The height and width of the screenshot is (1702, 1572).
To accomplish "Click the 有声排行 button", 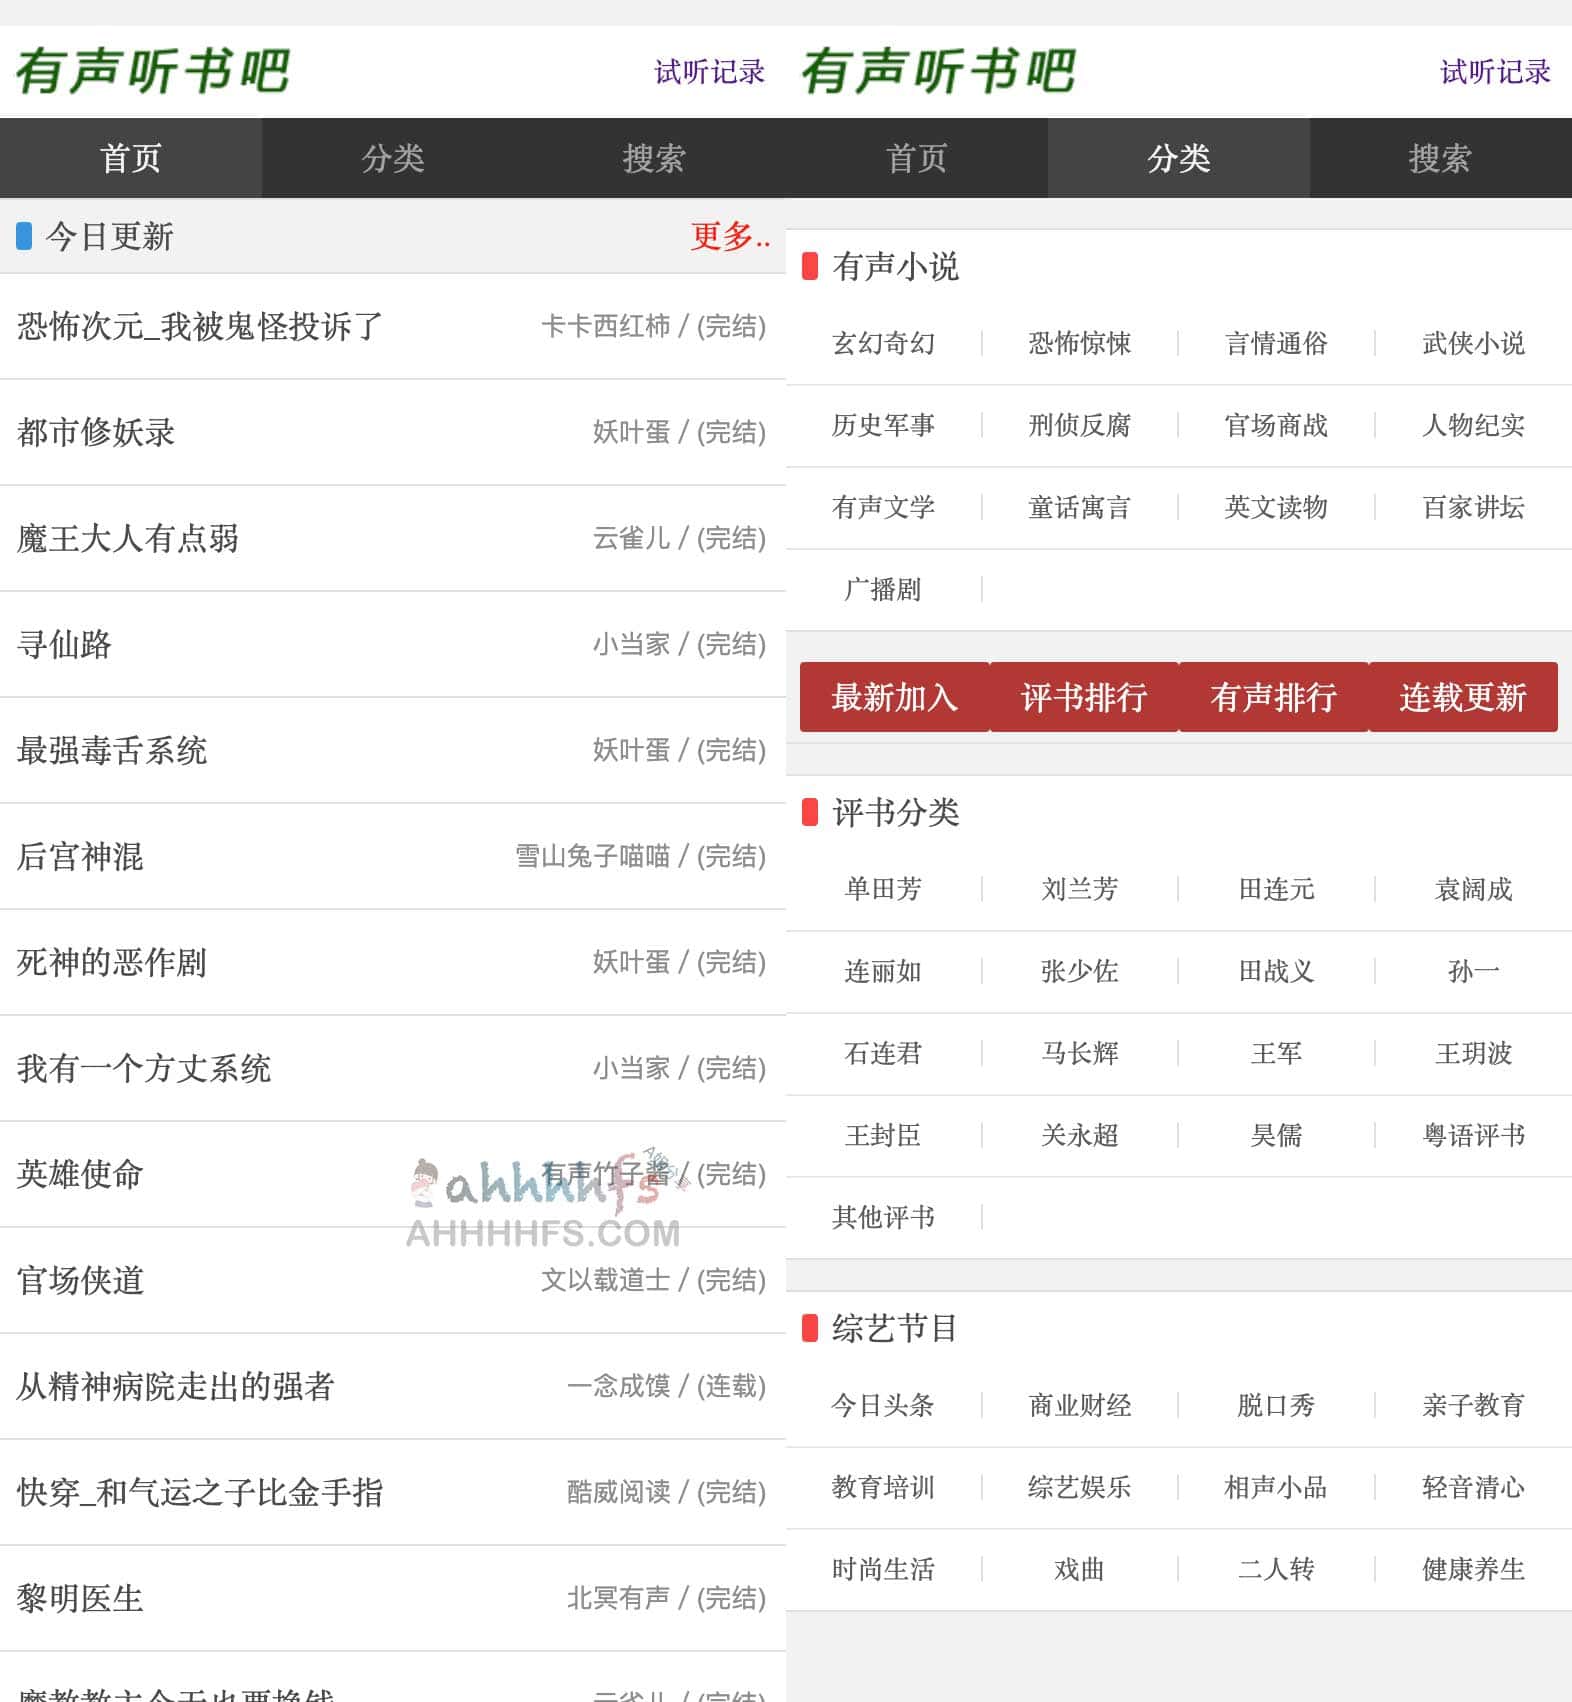I will tap(1273, 697).
